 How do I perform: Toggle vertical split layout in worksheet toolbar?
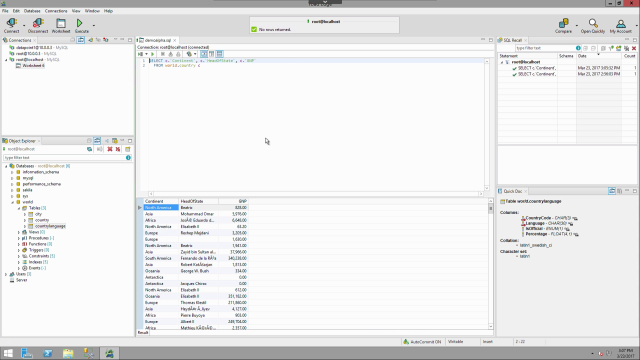pos(211,54)
